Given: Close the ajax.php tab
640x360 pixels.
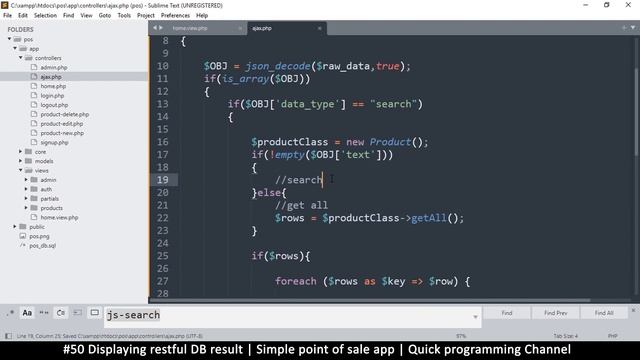Looking at the screenshot, I should tap(320, 28).
